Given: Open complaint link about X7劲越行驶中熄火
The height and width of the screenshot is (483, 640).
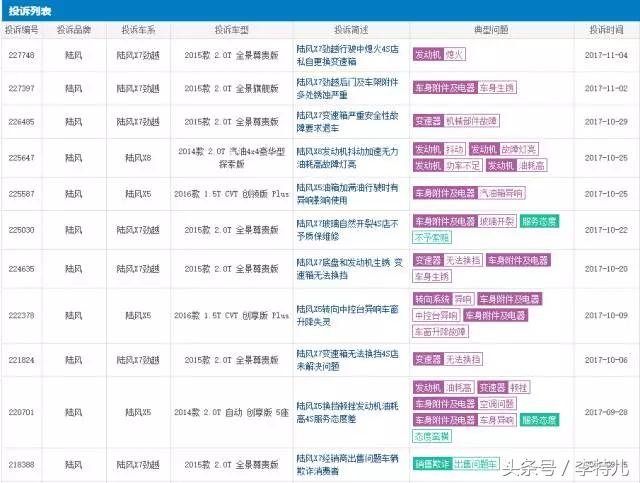Looking at the screenshot, I should (347, 55).
